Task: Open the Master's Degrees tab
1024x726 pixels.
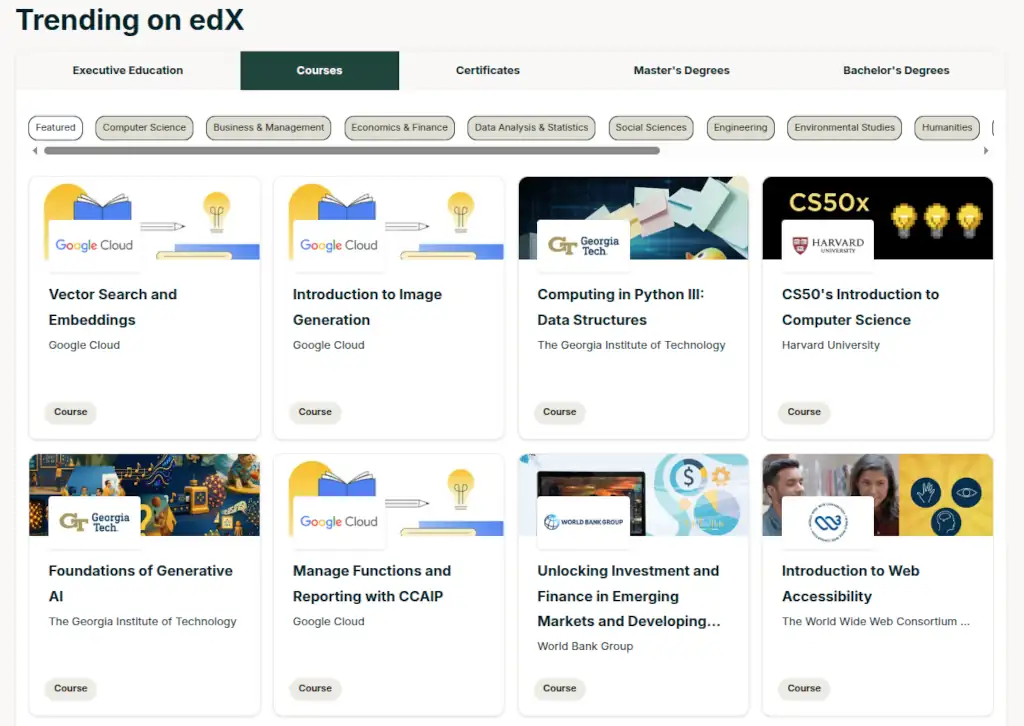Action: 681,70
